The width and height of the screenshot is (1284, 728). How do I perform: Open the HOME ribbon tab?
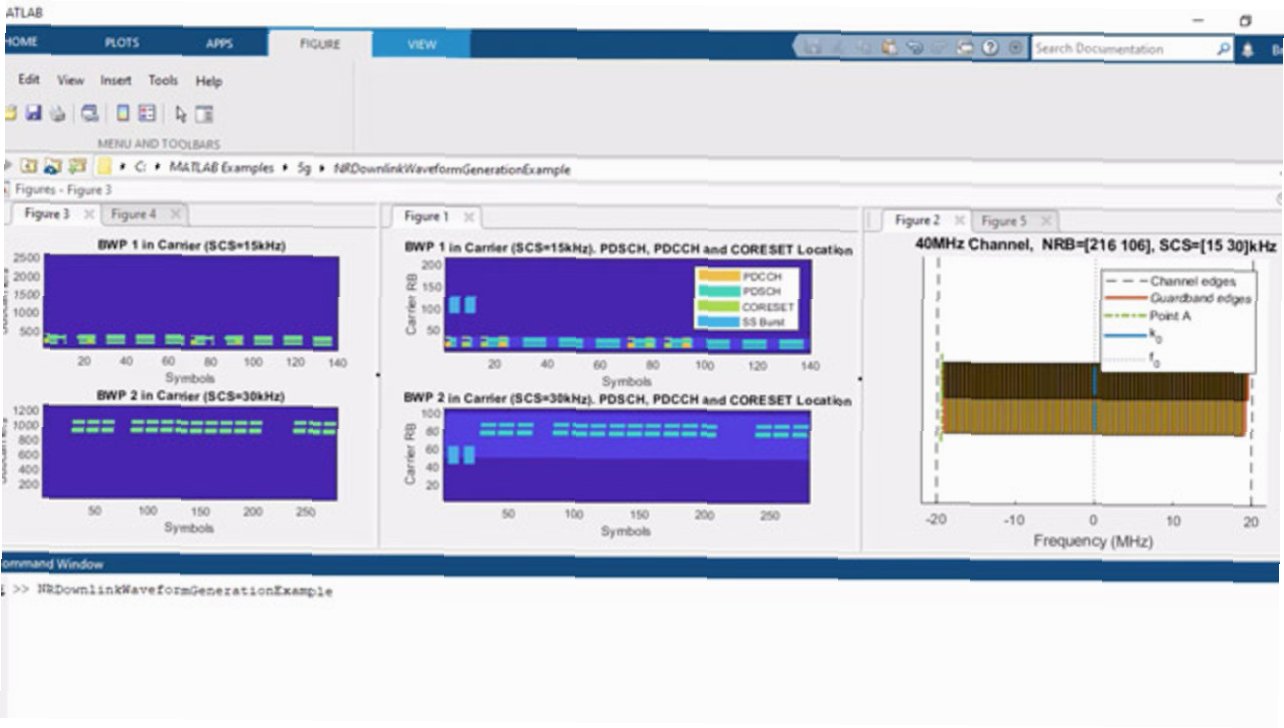tap(20, 42)
